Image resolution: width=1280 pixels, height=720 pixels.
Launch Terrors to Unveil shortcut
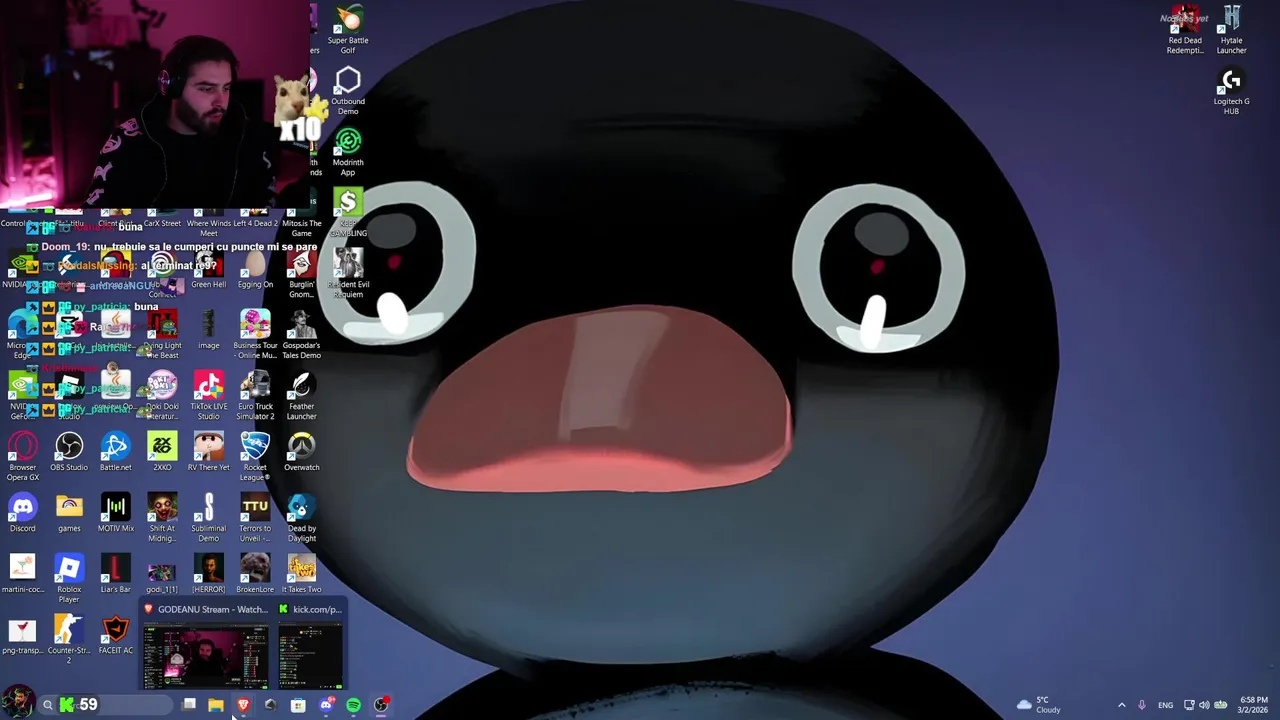coord(255,519)
